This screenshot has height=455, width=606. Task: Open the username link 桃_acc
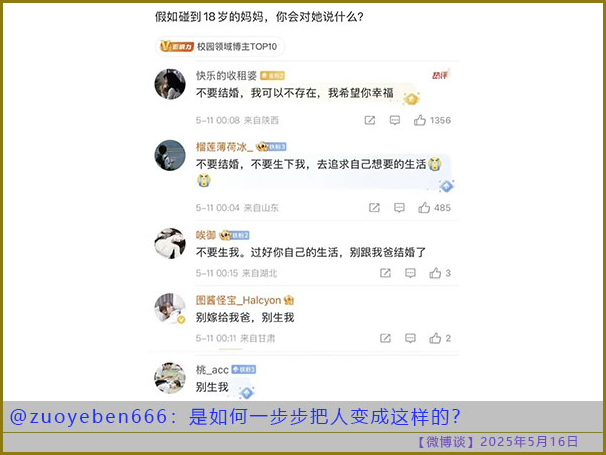[212, 370]
